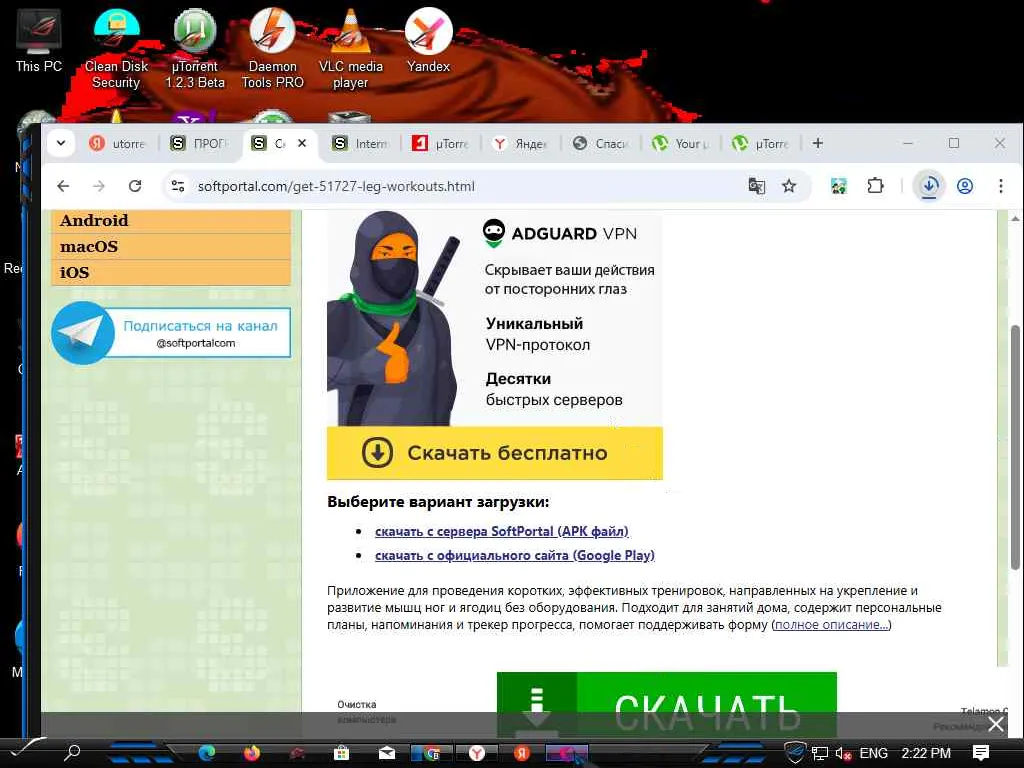
Task: Open µTorrent 1.2.3 Beta desktop icon
Action: point(195,48)
